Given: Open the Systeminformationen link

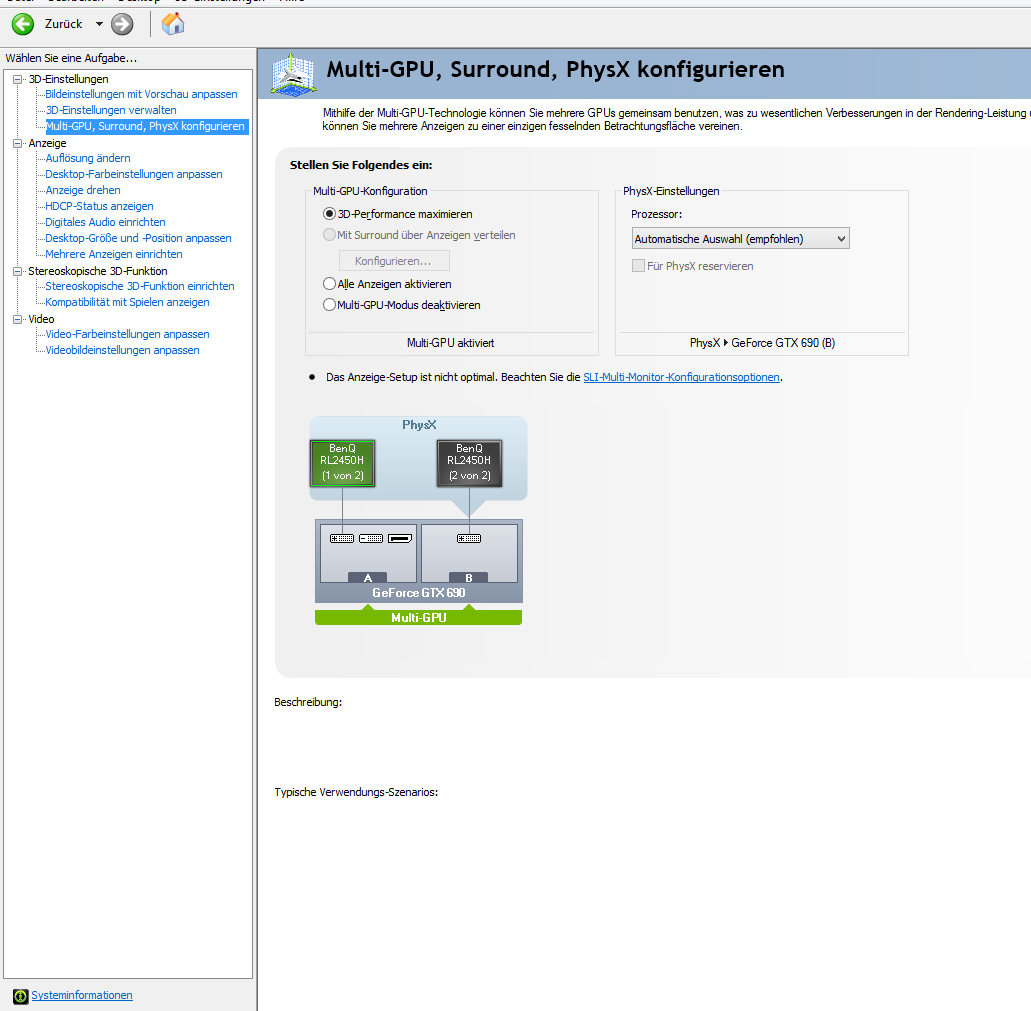Looking at the screenshot, I should tap(82, 995).
